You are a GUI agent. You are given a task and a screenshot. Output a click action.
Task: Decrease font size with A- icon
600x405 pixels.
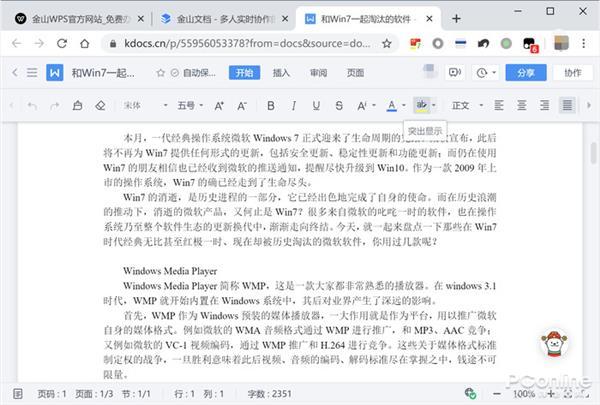coord(242,106)
